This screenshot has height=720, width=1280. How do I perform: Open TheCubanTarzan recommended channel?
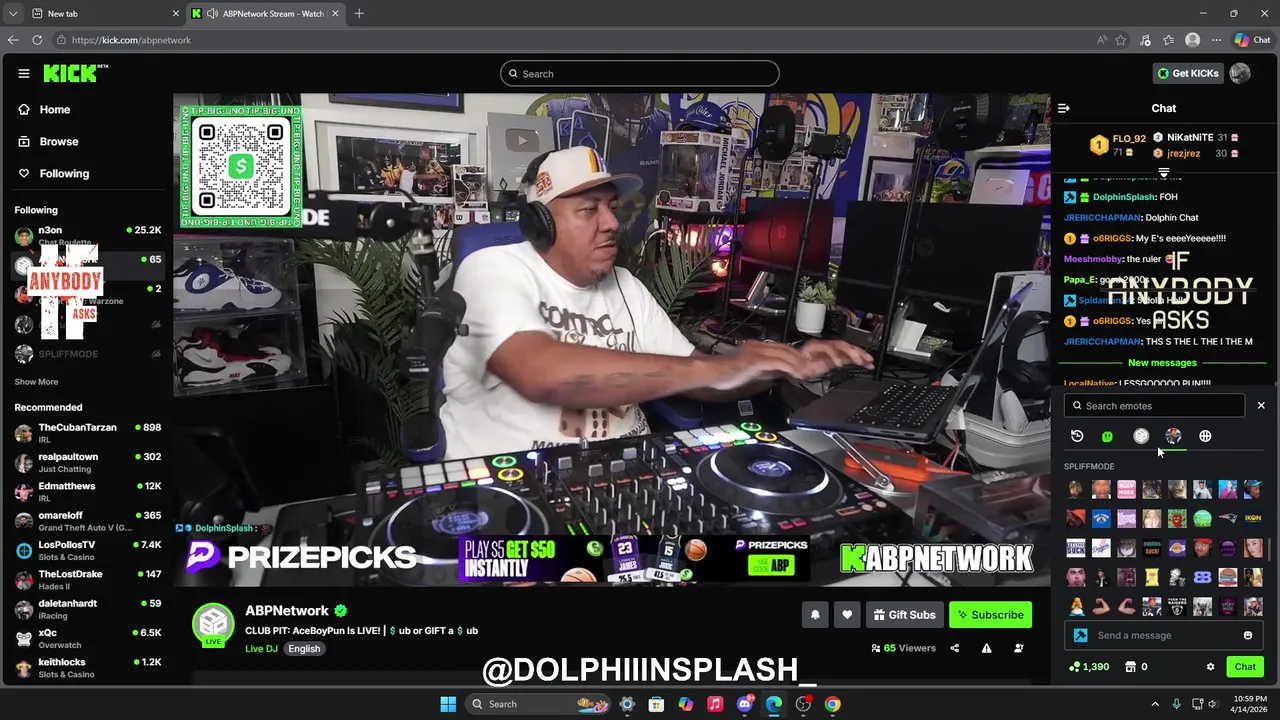(x=88, y=433)
